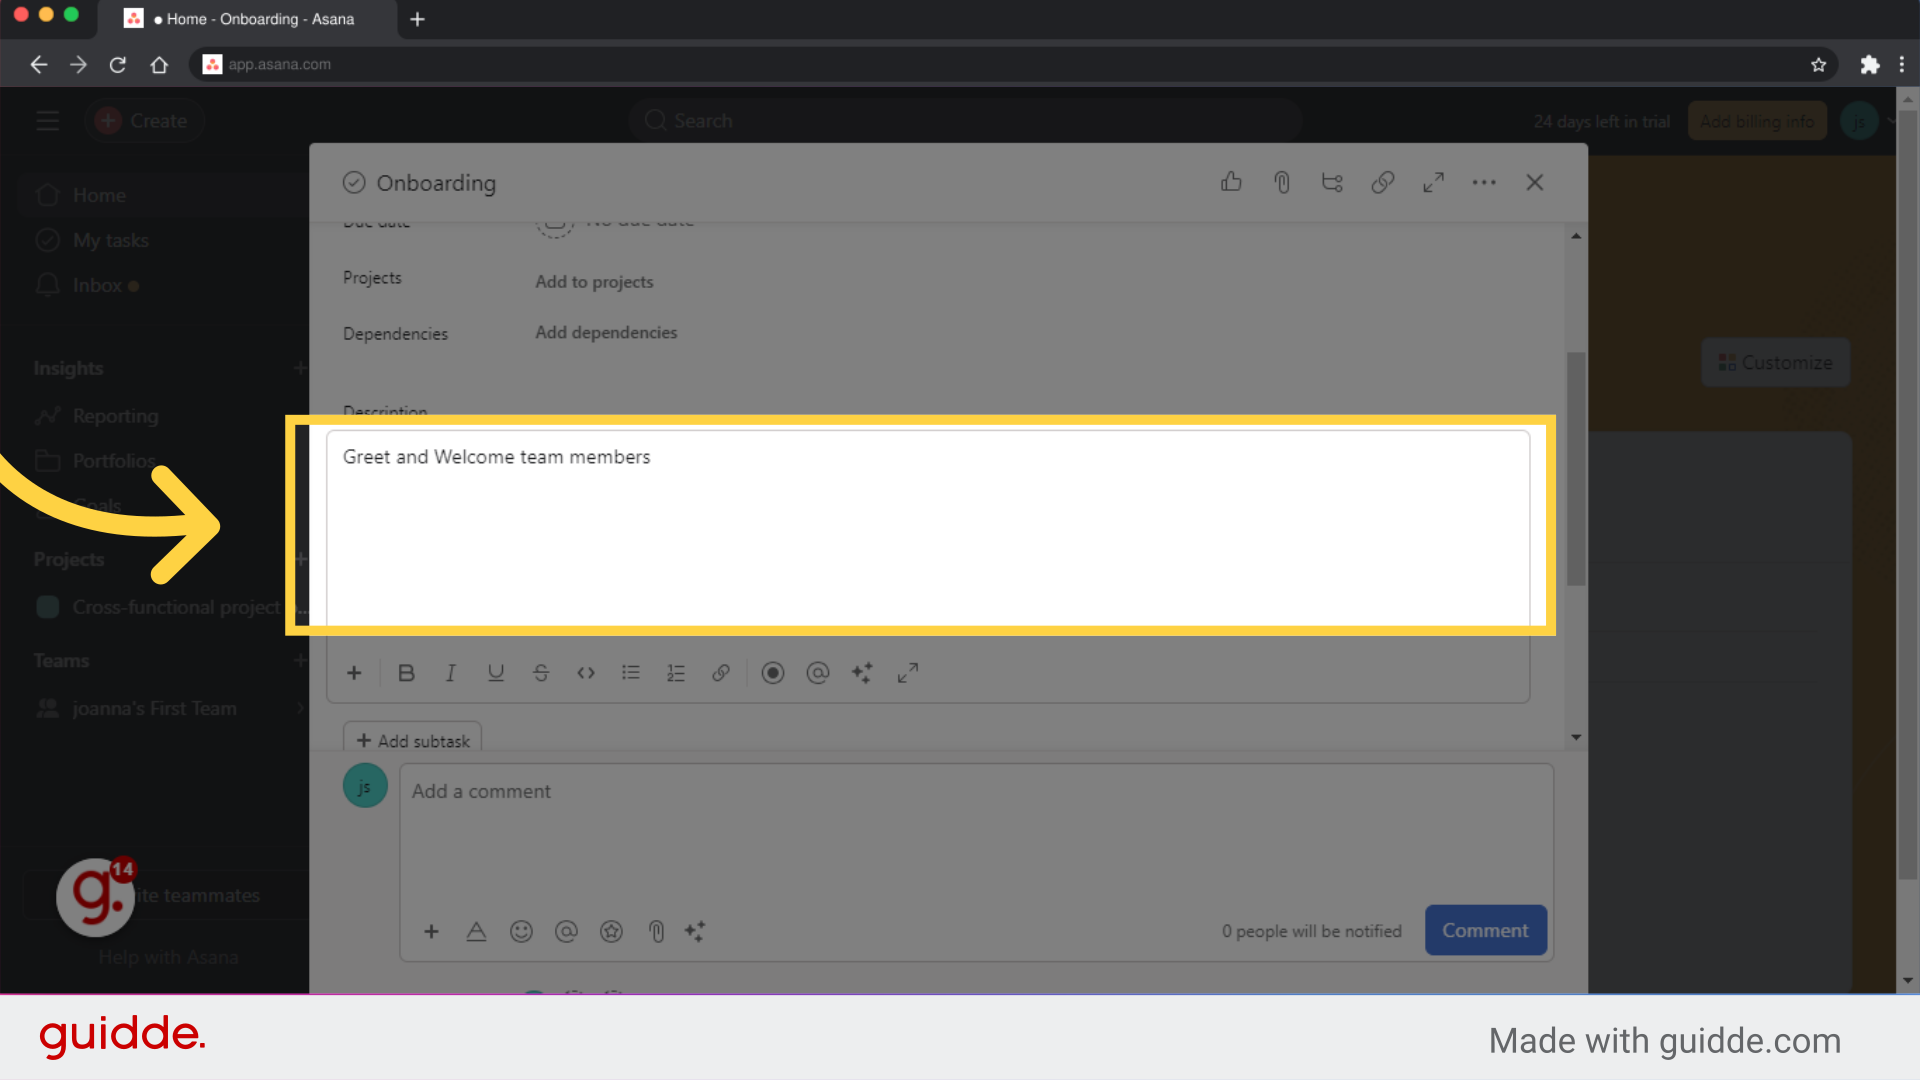Click the js user avatar beside comment
Screen dimensions: 1920x1080
[x=365, y=786]
